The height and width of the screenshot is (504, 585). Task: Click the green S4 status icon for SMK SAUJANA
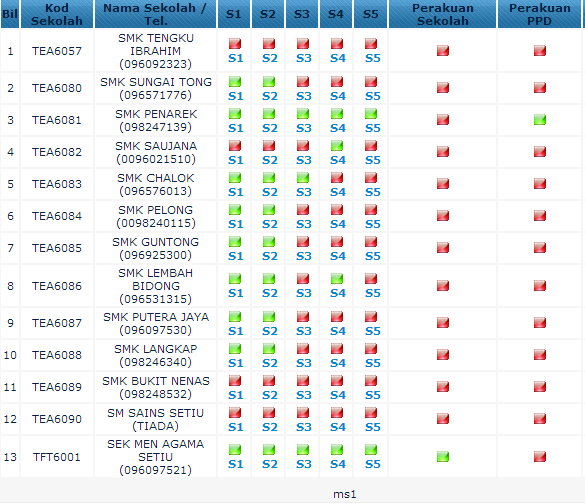pyautogui.click(x=337, y=145)
